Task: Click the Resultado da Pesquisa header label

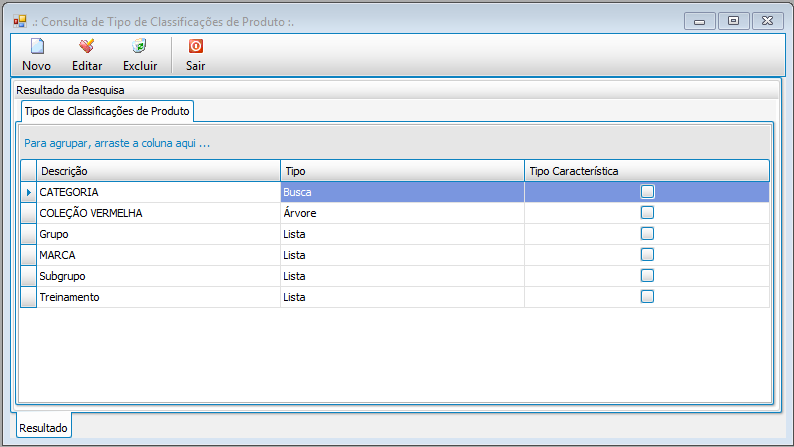Action: [70, 90]
